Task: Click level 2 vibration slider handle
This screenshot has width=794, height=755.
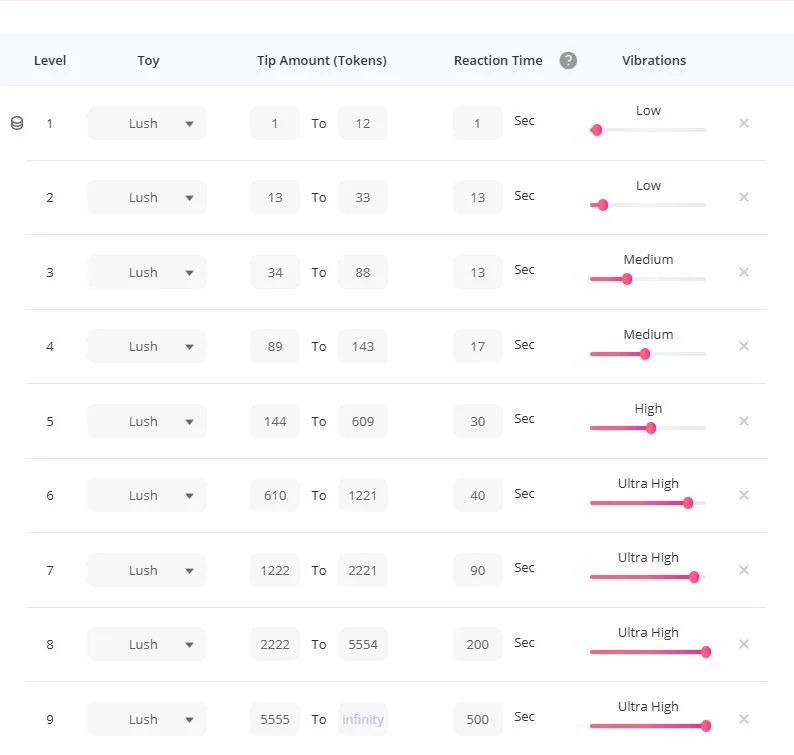Action: [x=602, y=205]
